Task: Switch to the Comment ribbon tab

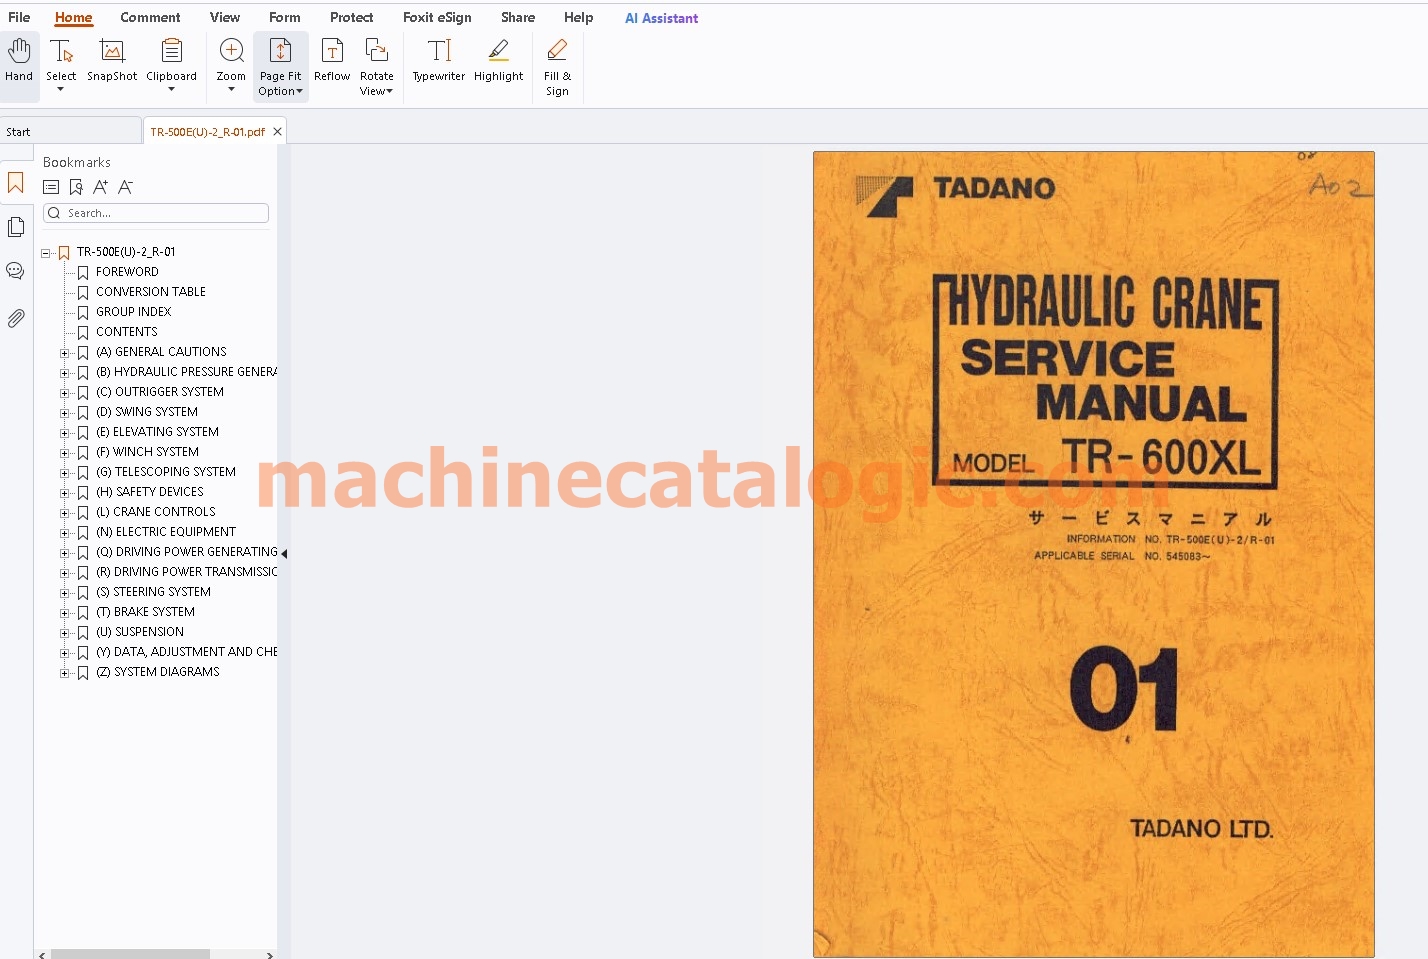Action: pos(150,17)
